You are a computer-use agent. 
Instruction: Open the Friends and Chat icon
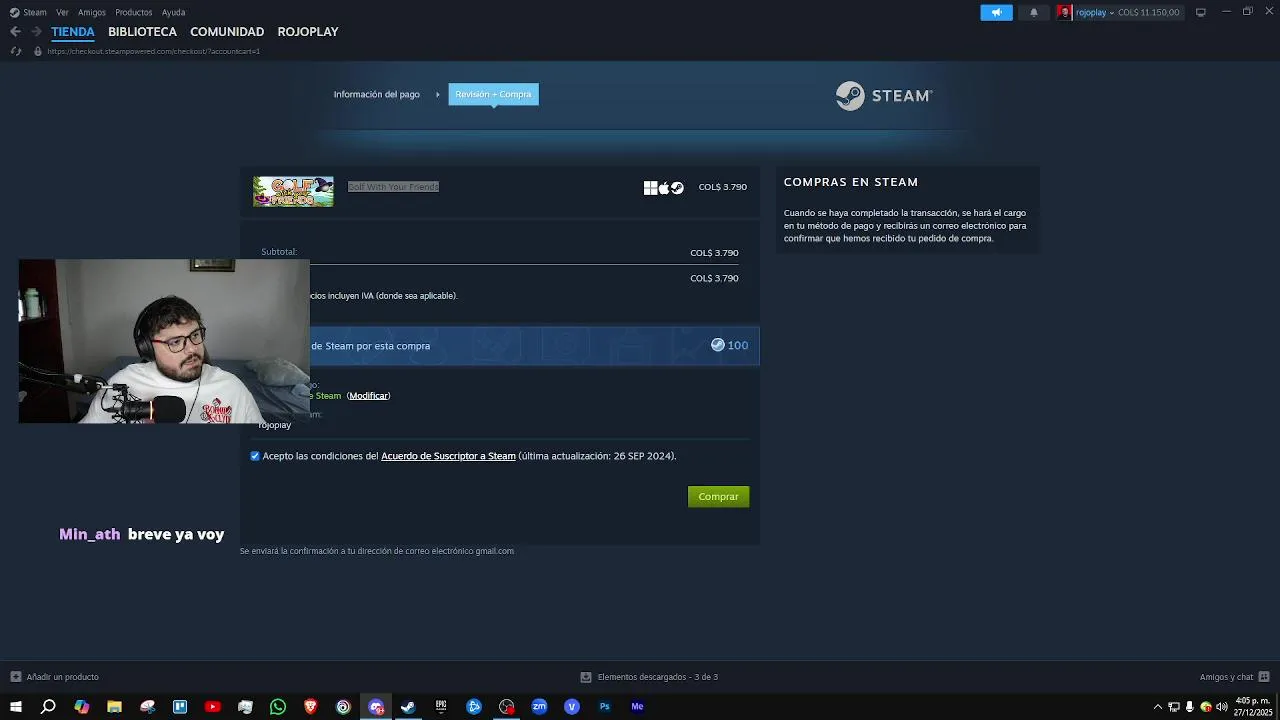point(1264,677)
